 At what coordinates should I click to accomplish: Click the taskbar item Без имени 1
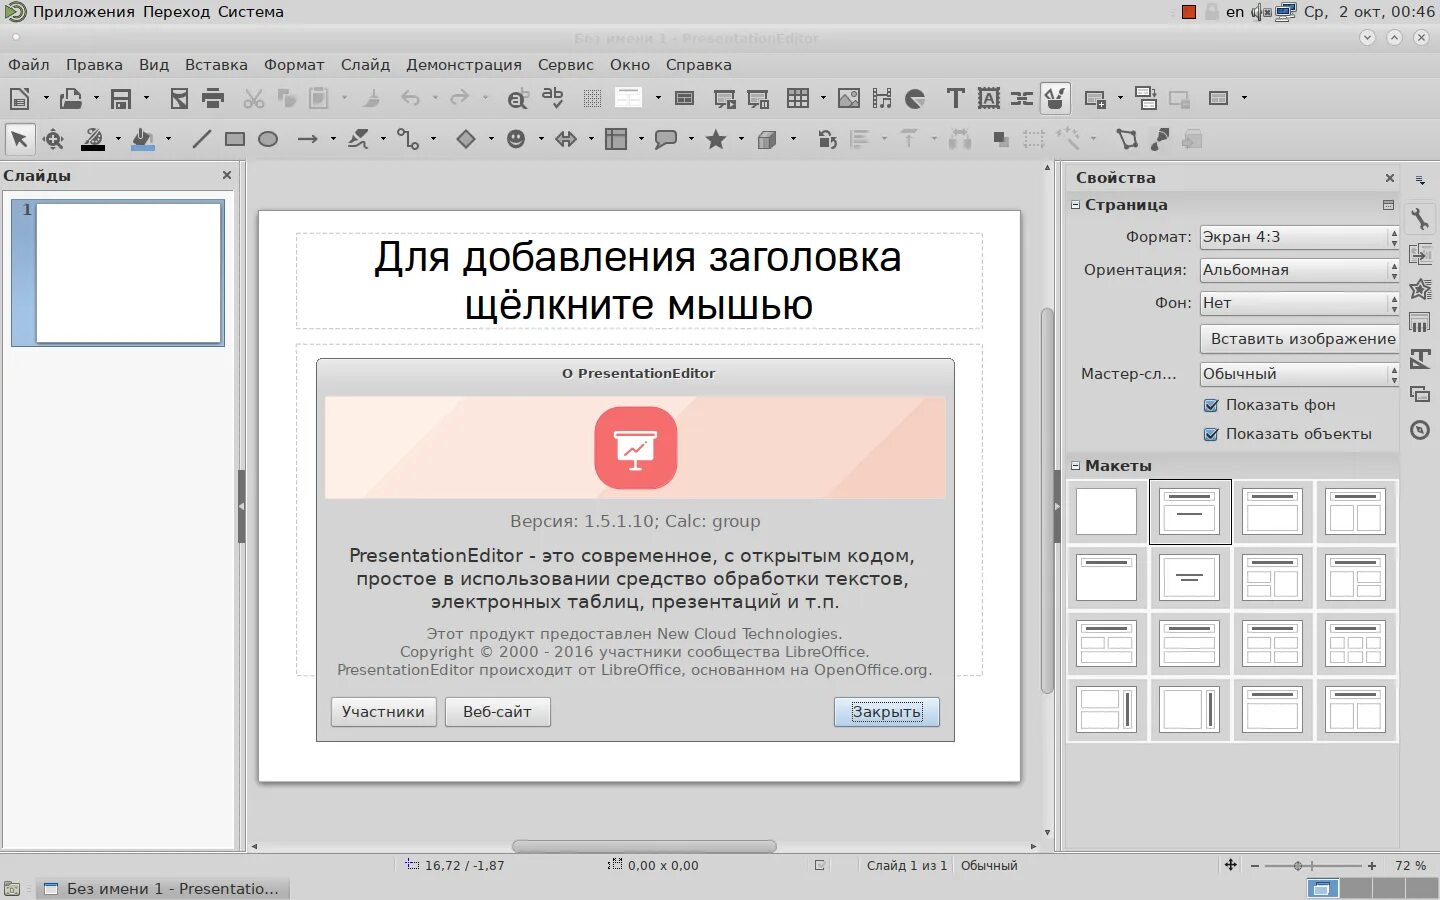(163, 889)
